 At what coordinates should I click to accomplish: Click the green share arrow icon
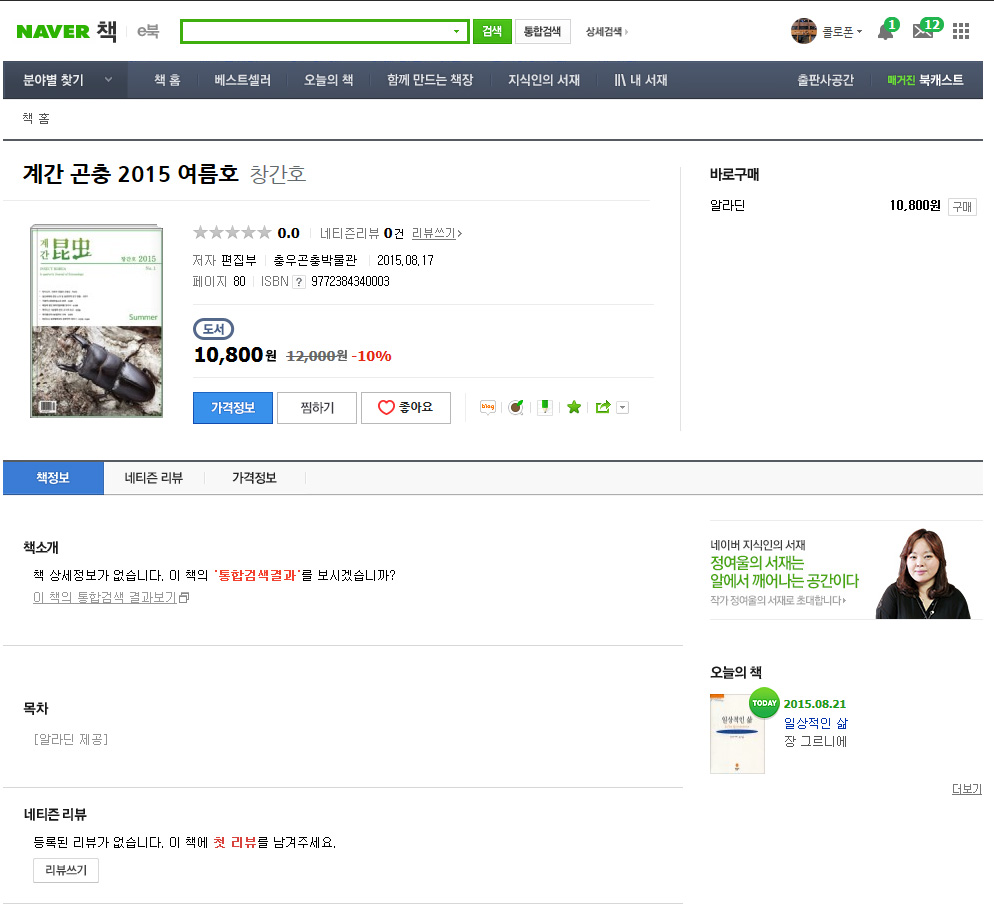coord(603,407)
